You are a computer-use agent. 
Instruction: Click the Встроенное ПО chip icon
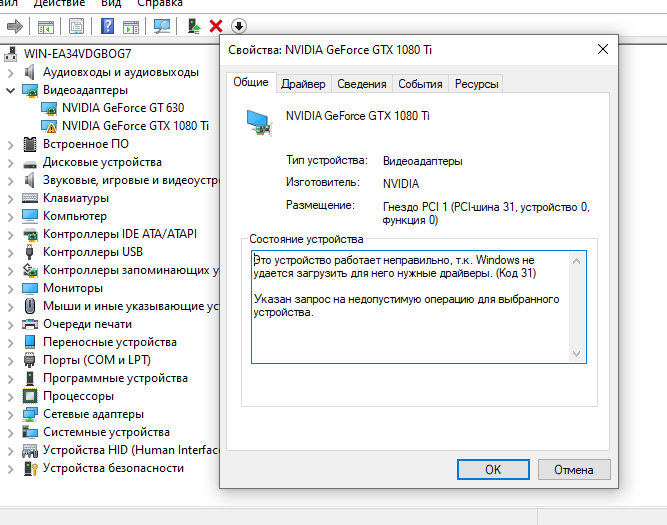click(x=30, y=144)
